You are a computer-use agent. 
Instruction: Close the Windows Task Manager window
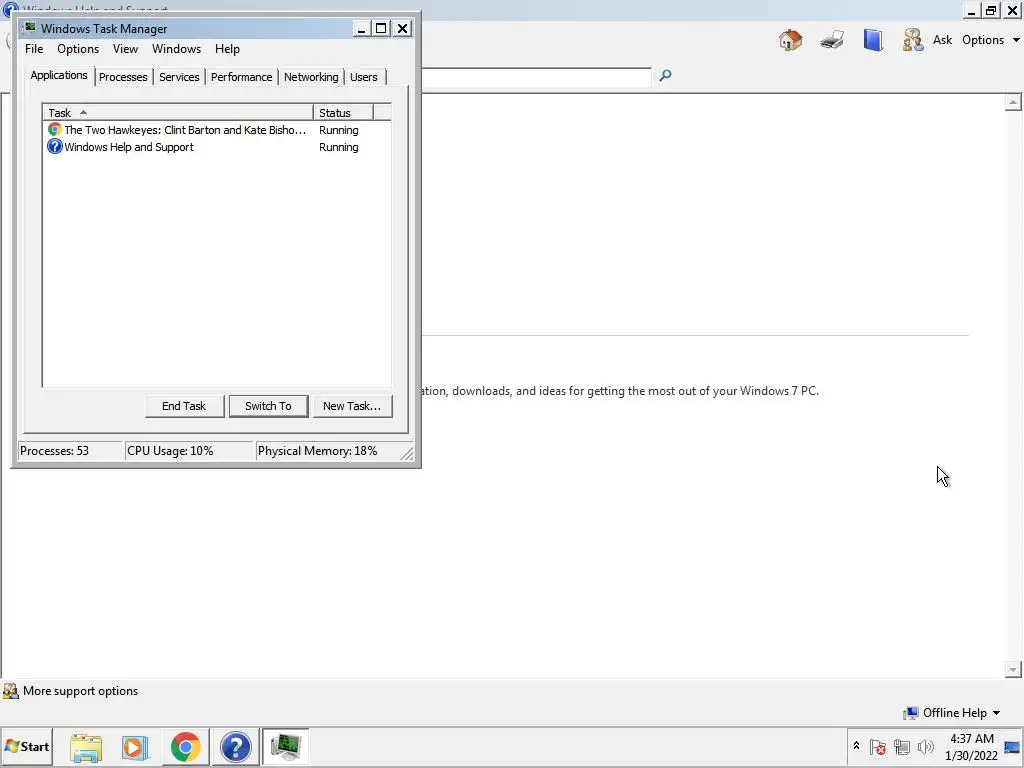point(402,29)
